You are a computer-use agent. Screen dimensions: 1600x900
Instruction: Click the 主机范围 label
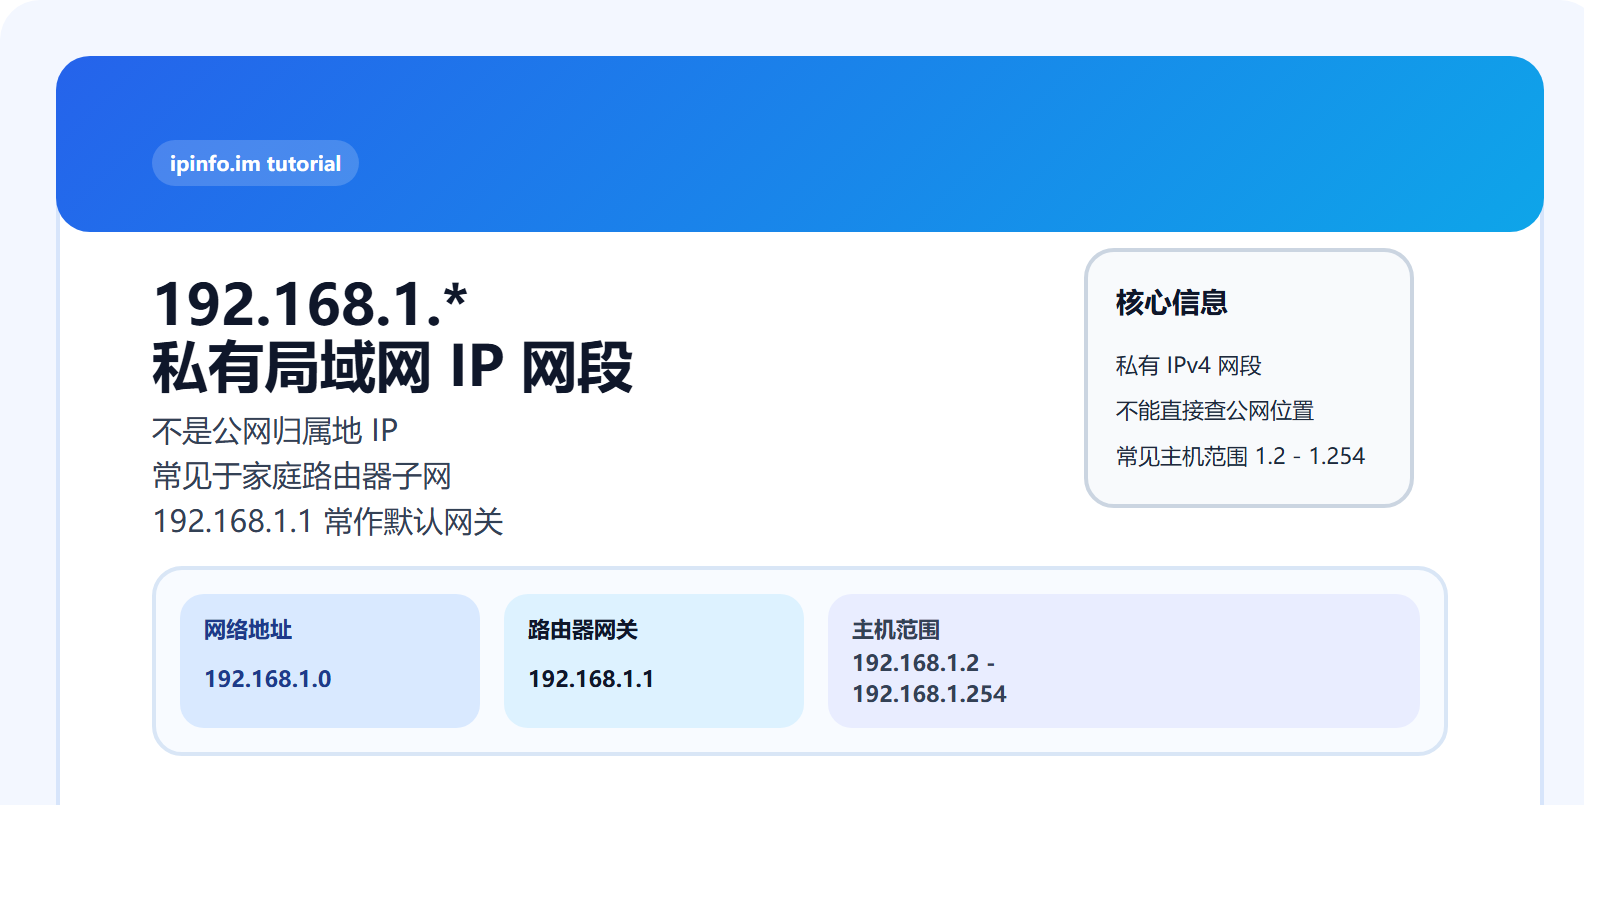coord(896,630)
